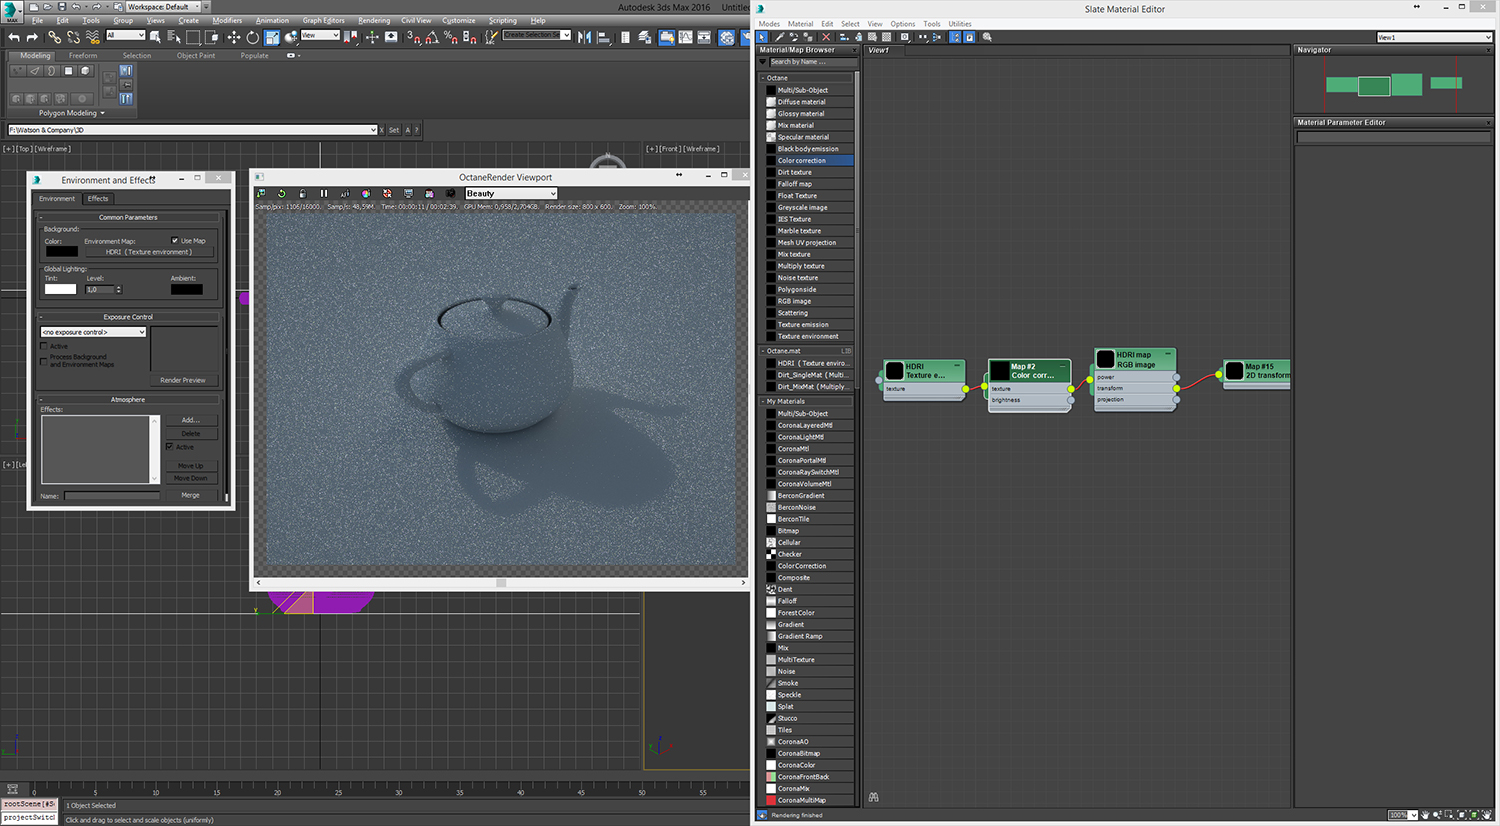Click the Render Preview button

183,380
